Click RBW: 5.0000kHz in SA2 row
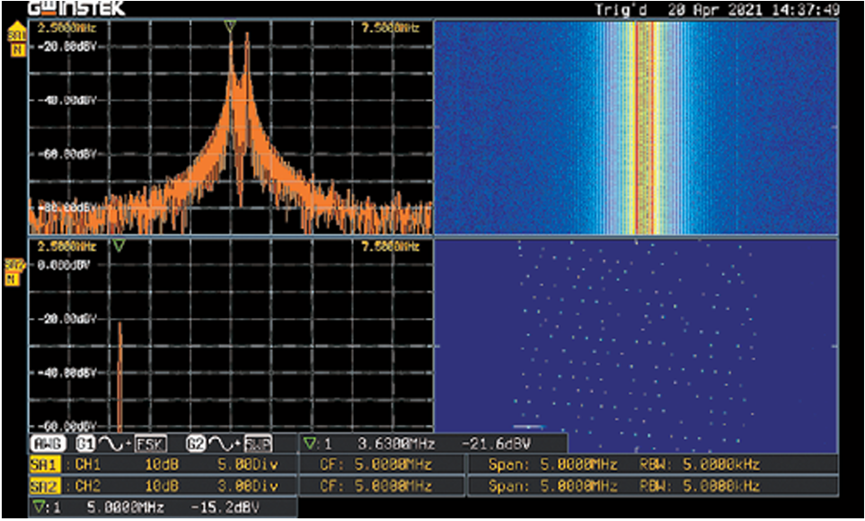The height and width of the screenshot is (521, 865). click(700, 486)
